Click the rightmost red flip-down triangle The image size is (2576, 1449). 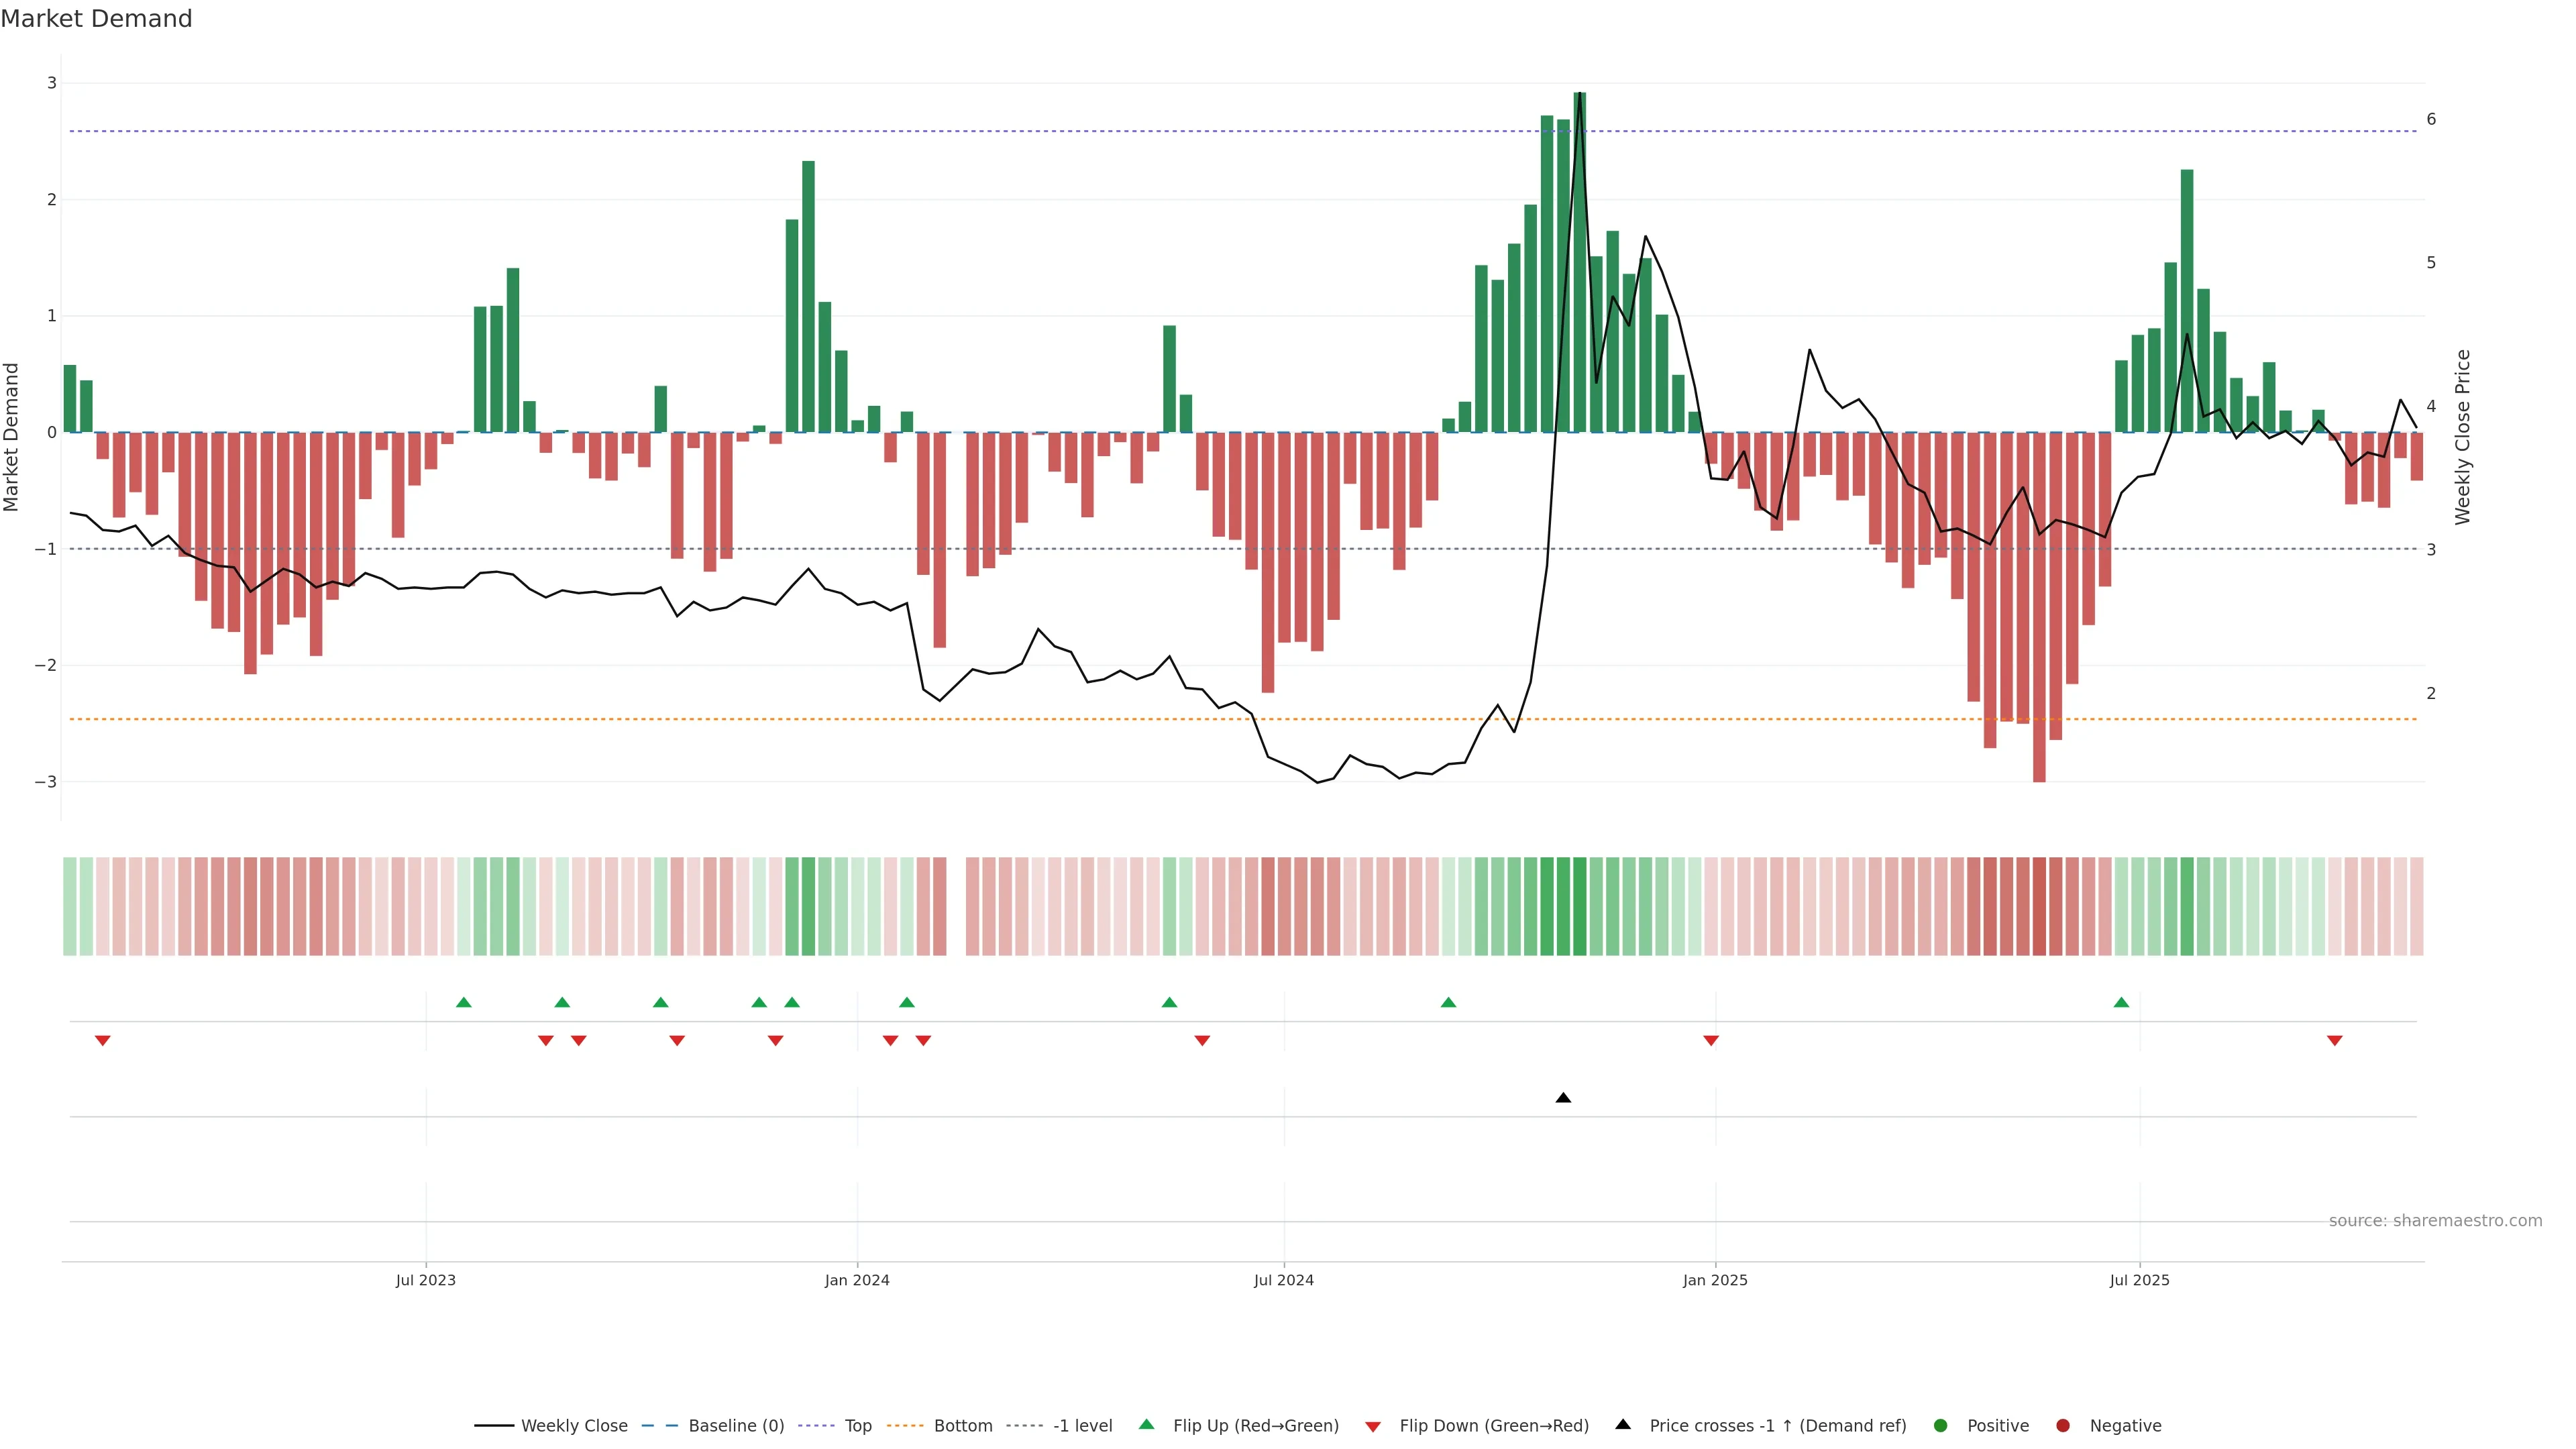click(x=2335, y=1041)
